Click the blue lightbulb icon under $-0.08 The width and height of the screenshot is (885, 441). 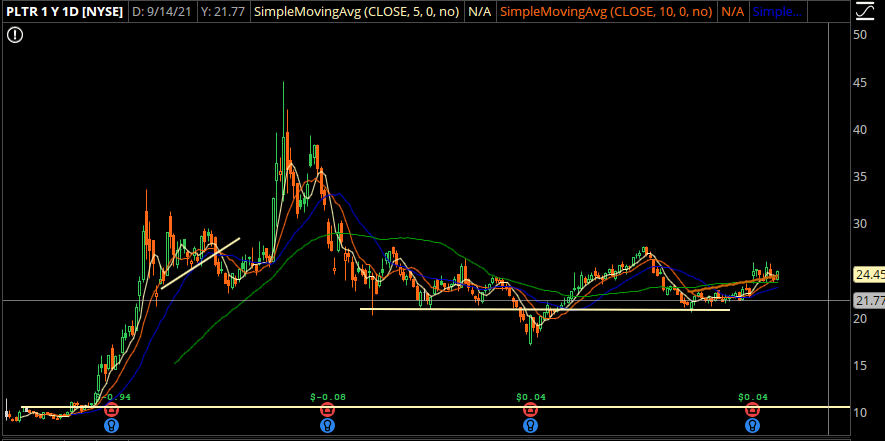tap(327, 425)
